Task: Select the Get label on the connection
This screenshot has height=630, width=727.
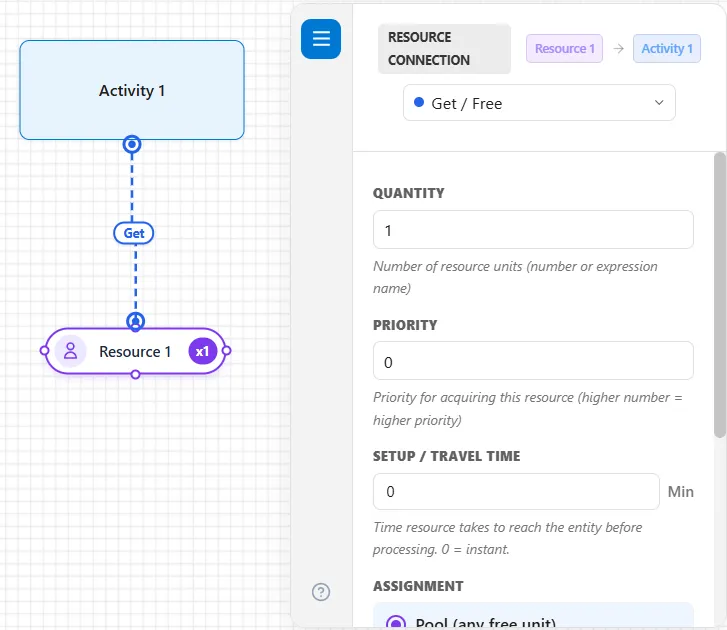Action: pyautogui.click(x=134, y=233)
